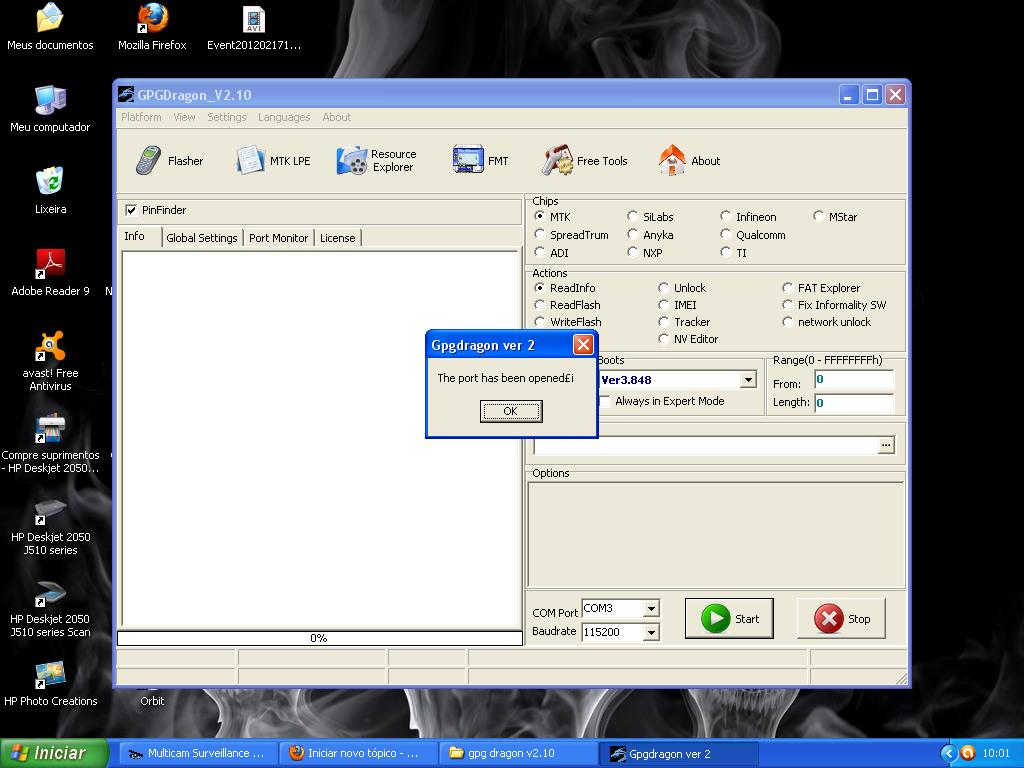Open the Platform menu

coord(141,117)
